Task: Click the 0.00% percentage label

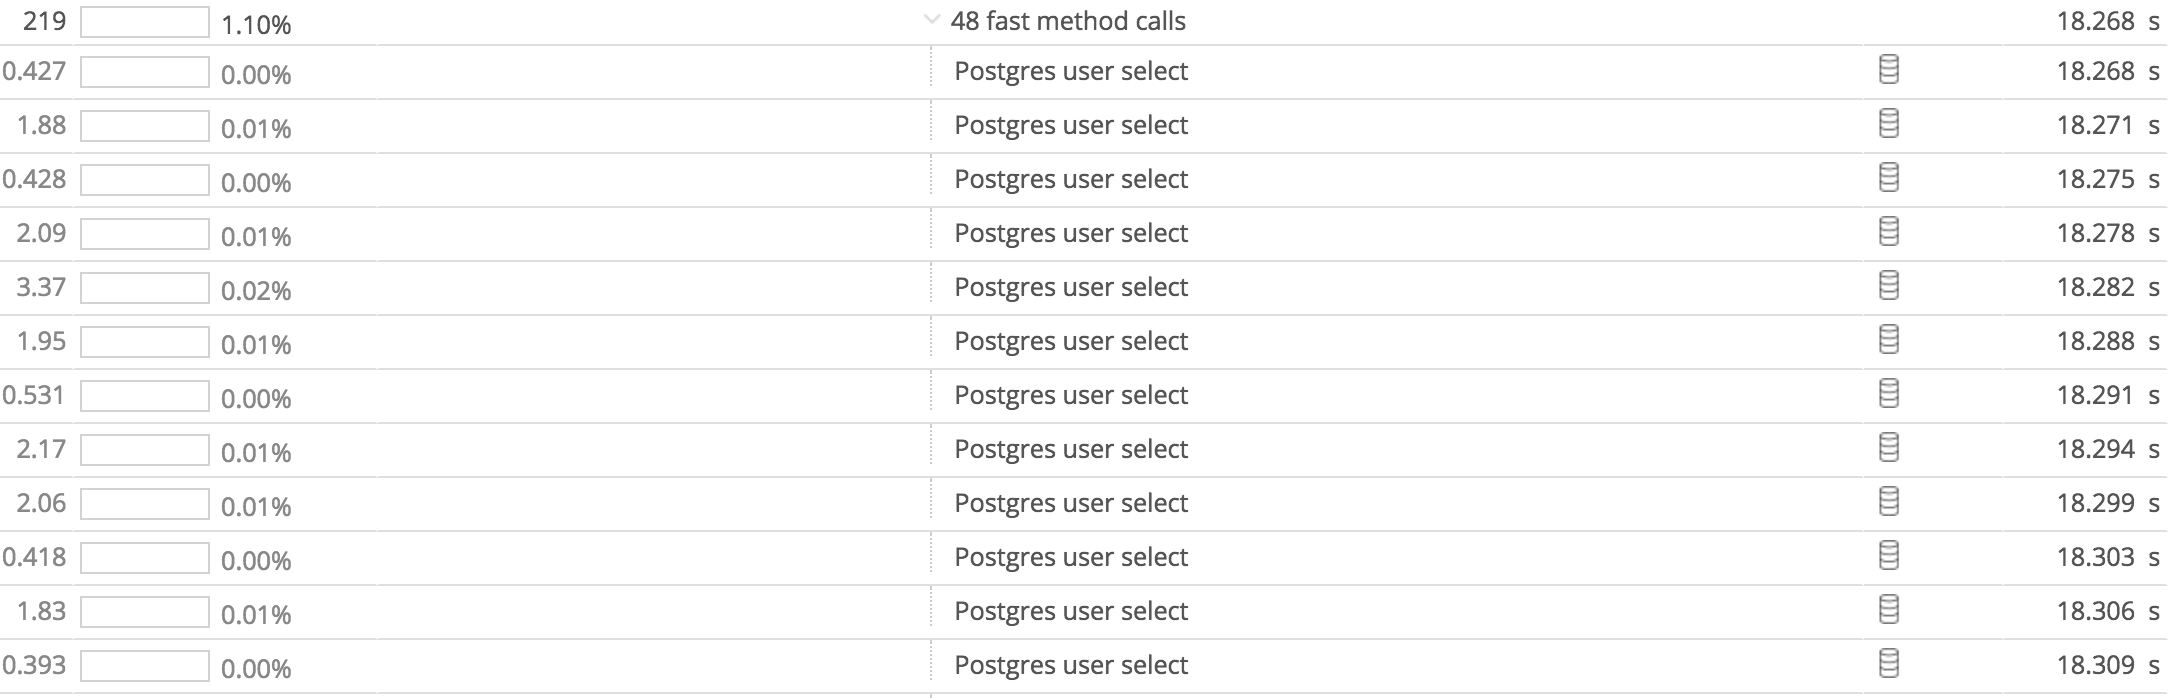Action: pyautogui.click(x=254, y=72)
